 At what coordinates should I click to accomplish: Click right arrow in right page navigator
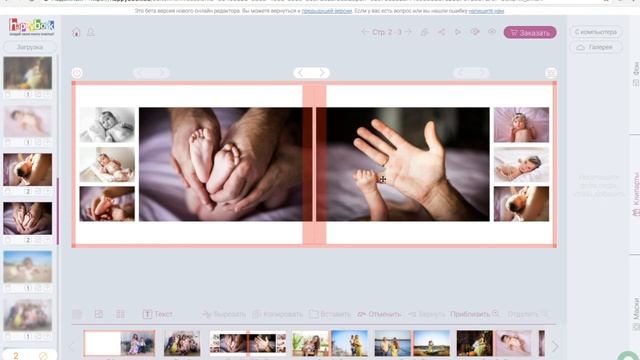pyautogui.click(x=482, y=73)
